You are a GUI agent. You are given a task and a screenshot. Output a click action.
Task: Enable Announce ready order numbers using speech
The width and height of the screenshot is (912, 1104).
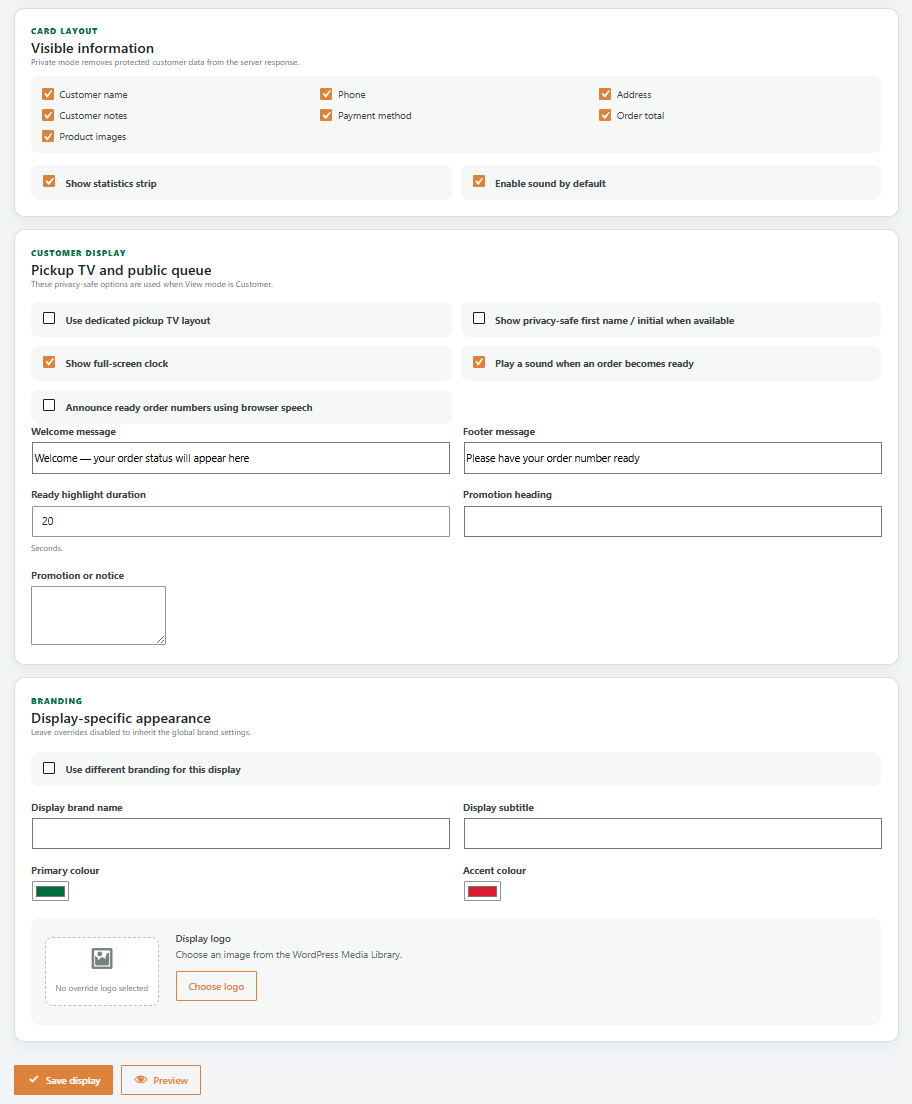49,405
